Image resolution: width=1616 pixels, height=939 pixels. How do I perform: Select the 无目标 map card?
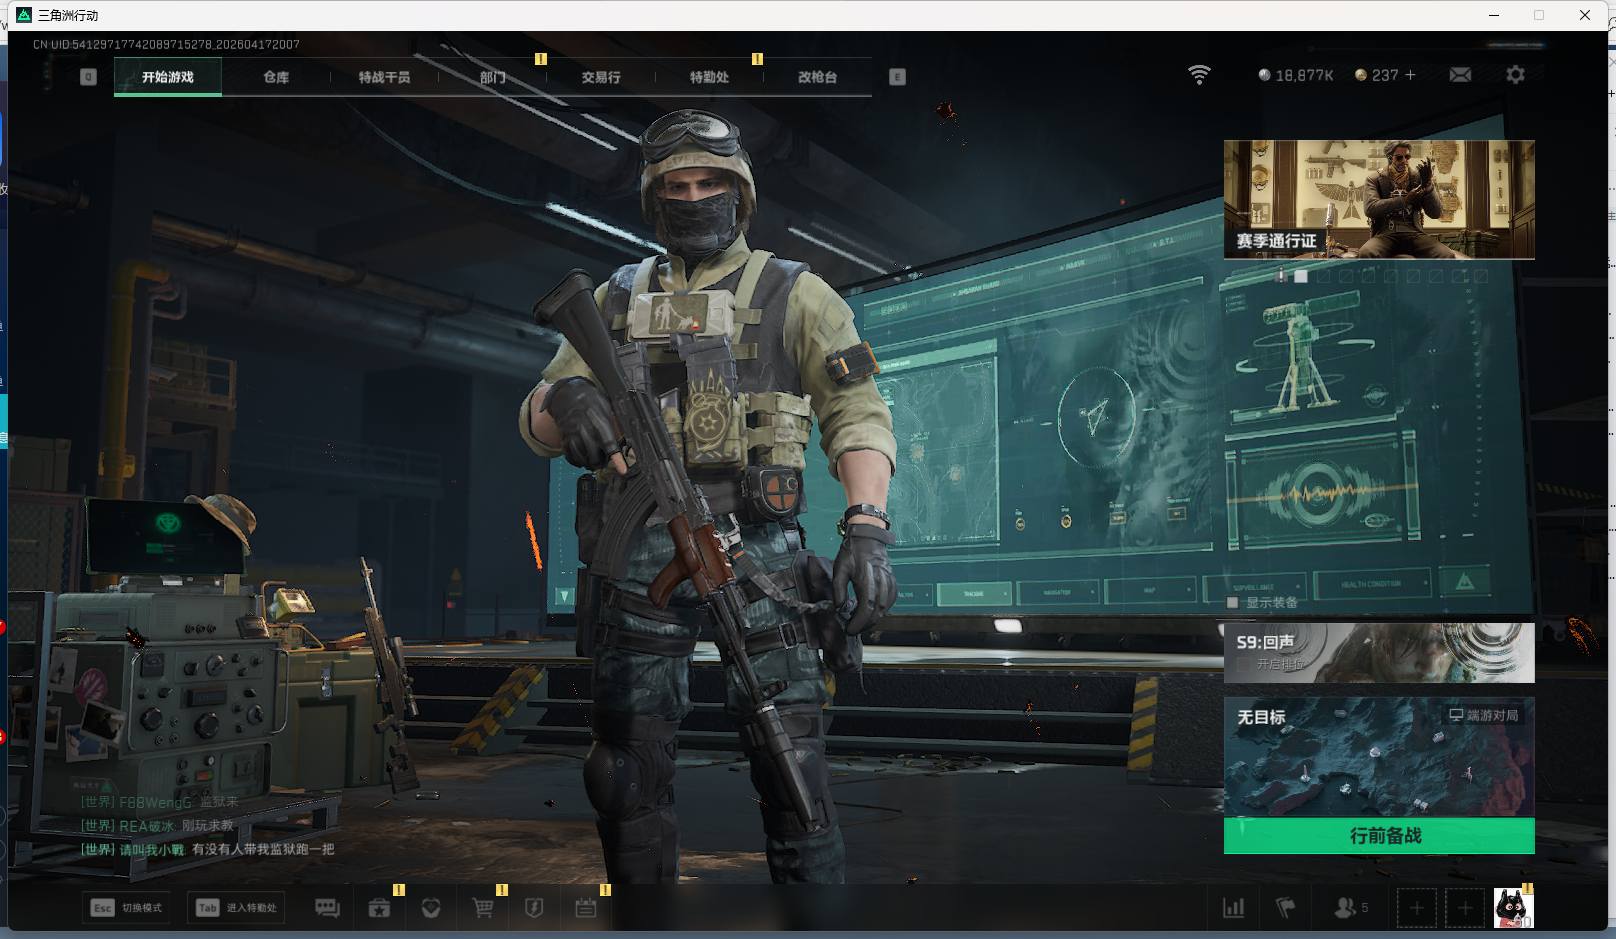tap(1379, 757)
